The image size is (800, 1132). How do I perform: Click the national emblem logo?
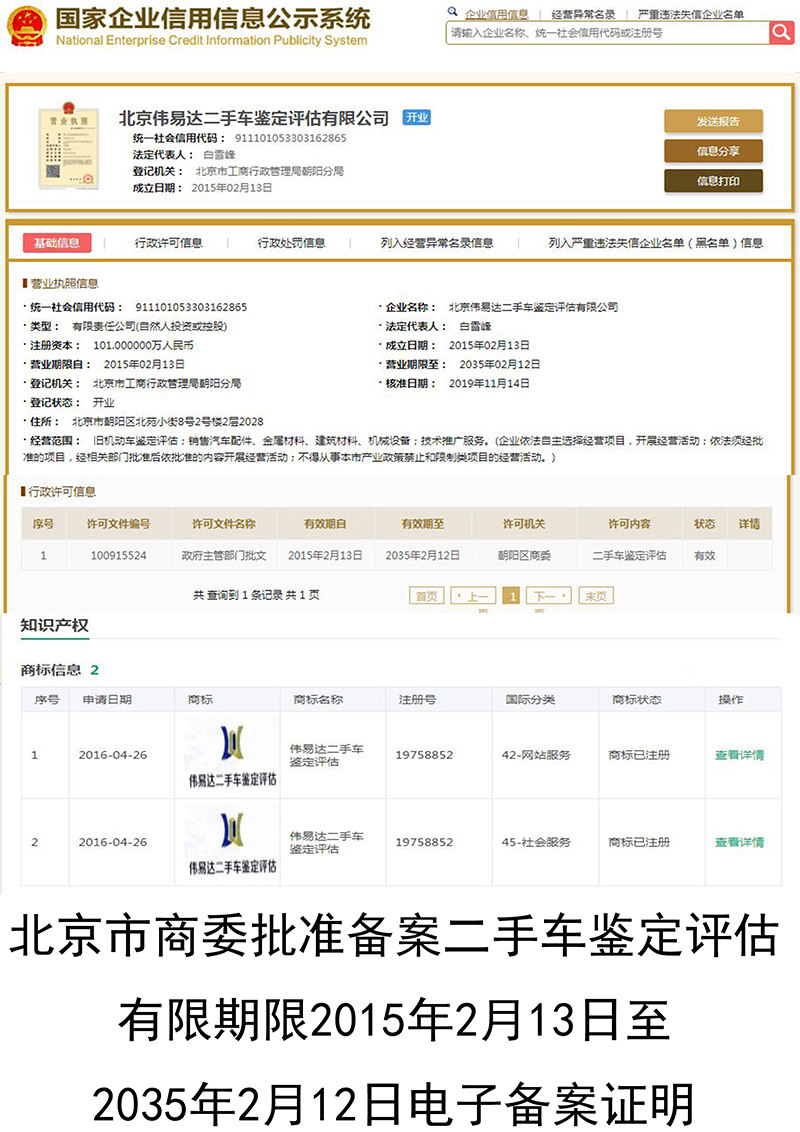[x=27, y=27]
